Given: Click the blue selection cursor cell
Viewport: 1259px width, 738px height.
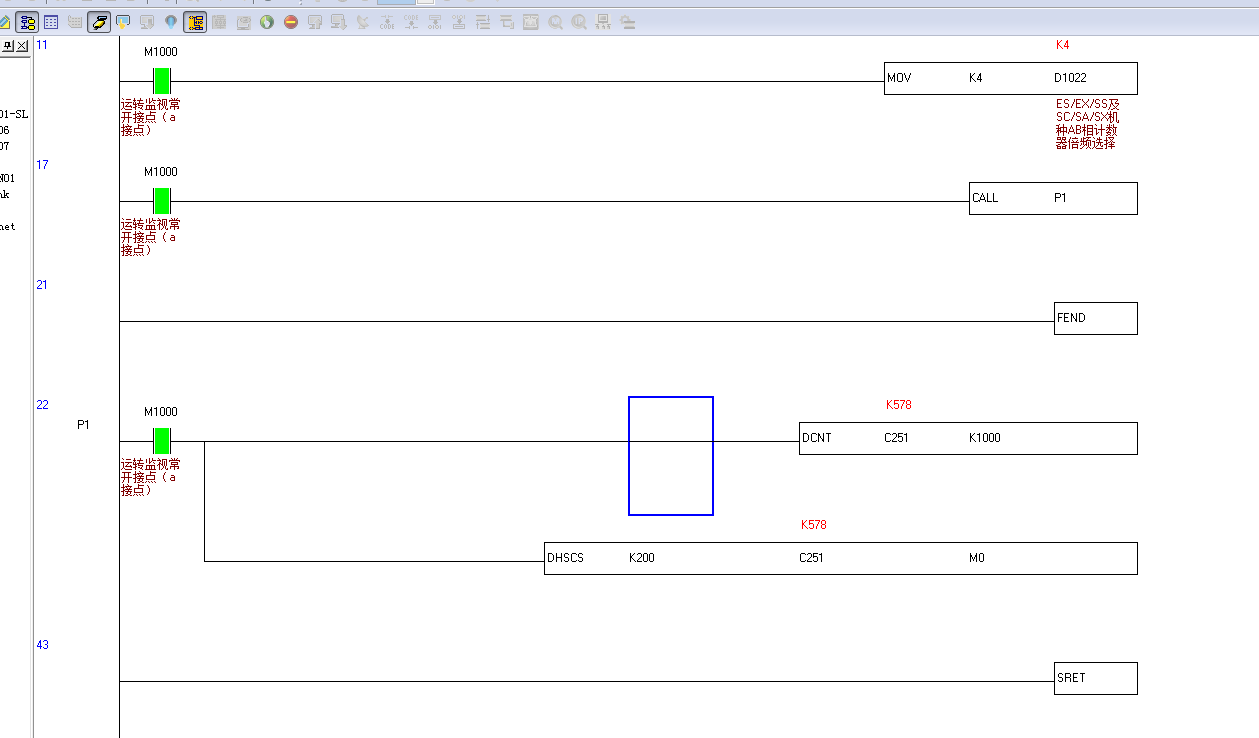Looking at the screenshot, I should [670, 456].
